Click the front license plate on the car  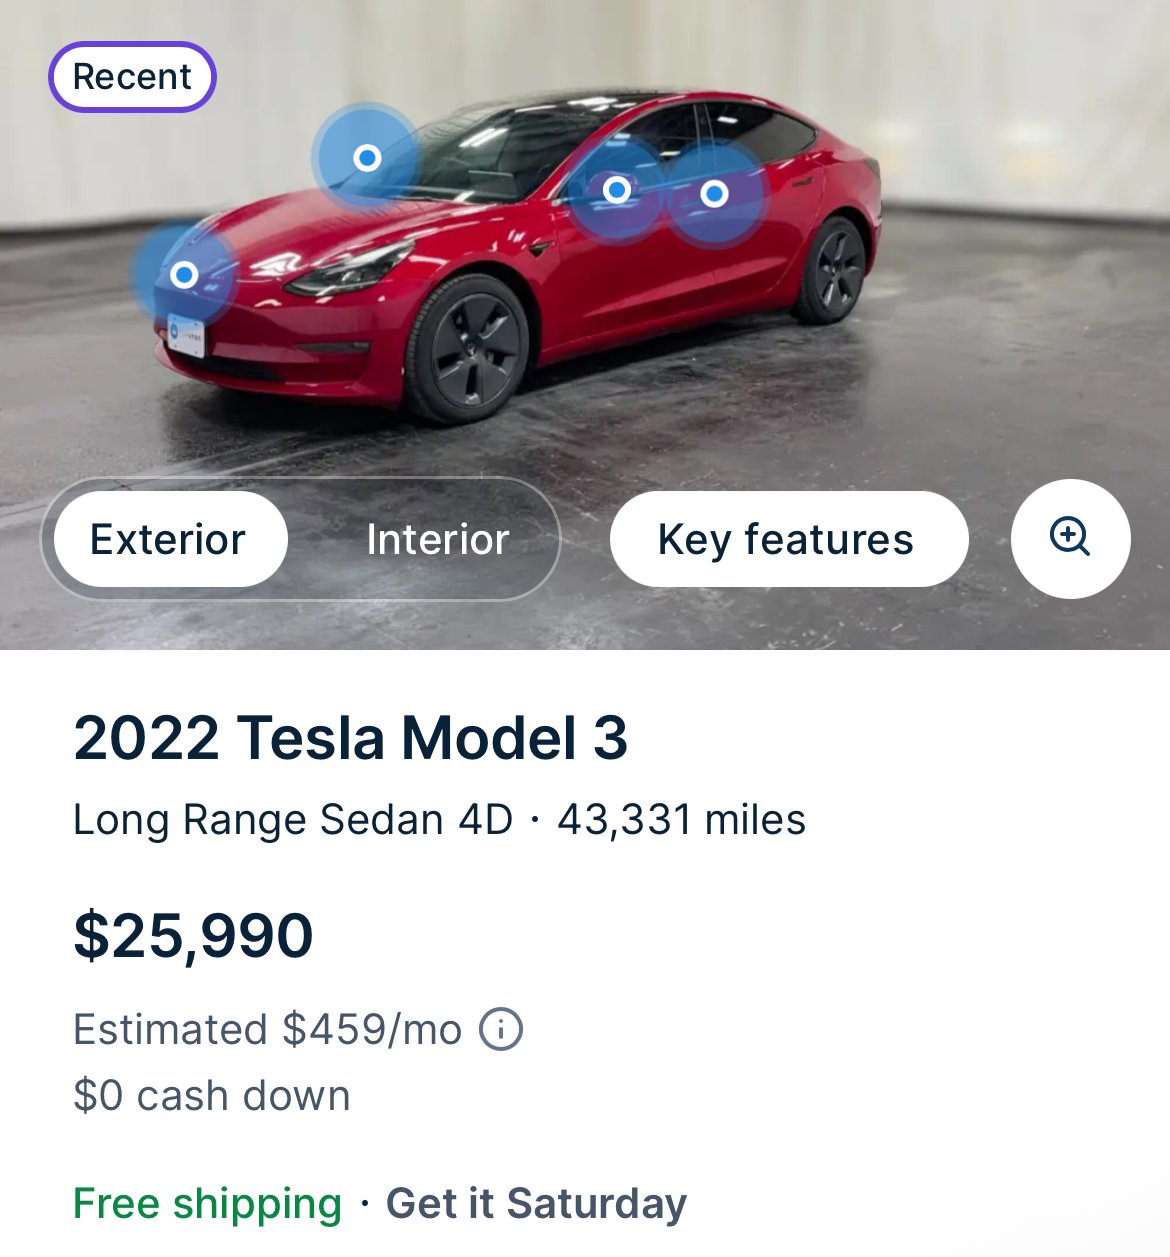coord(187,336)
